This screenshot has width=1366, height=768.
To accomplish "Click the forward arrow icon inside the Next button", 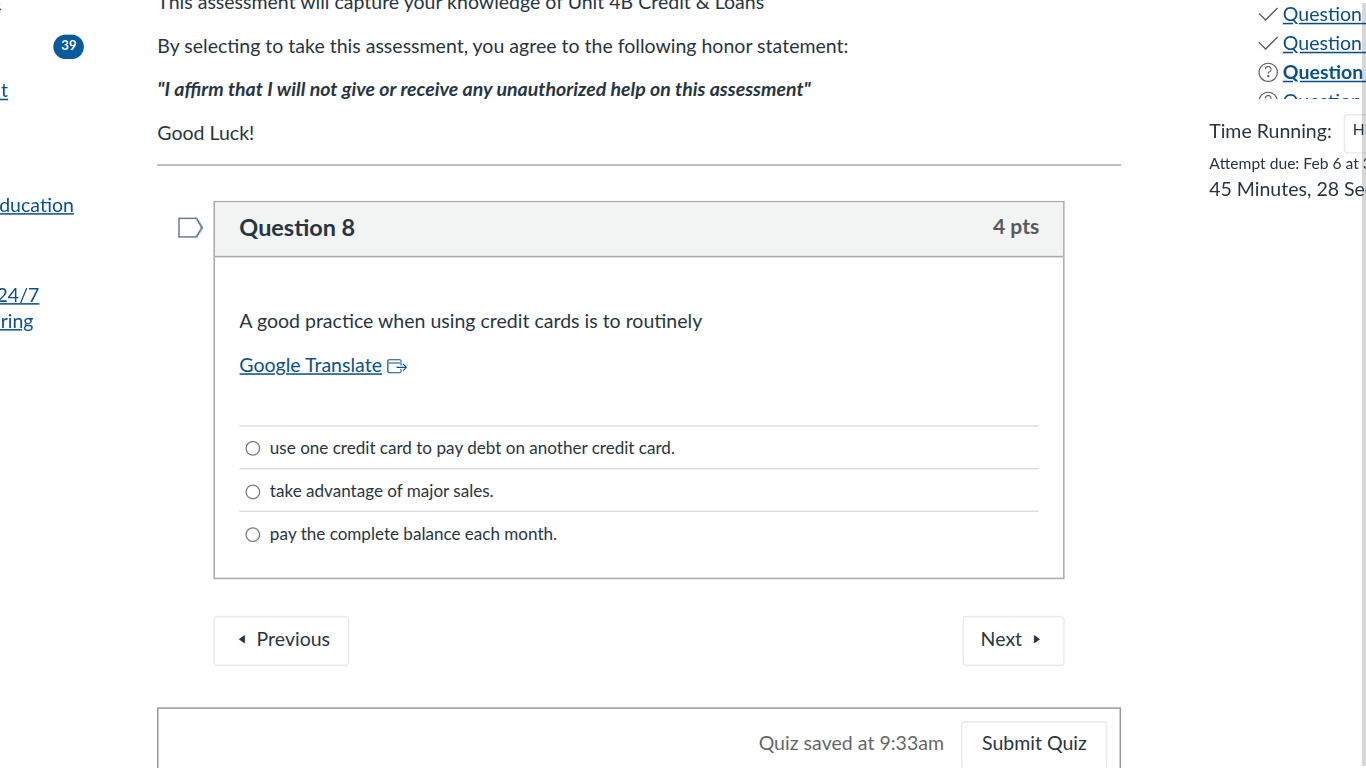I will point(1037,640).
